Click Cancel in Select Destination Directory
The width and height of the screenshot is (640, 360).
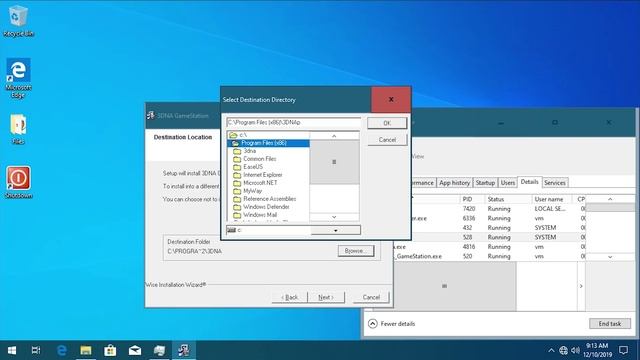click(387, 140)
